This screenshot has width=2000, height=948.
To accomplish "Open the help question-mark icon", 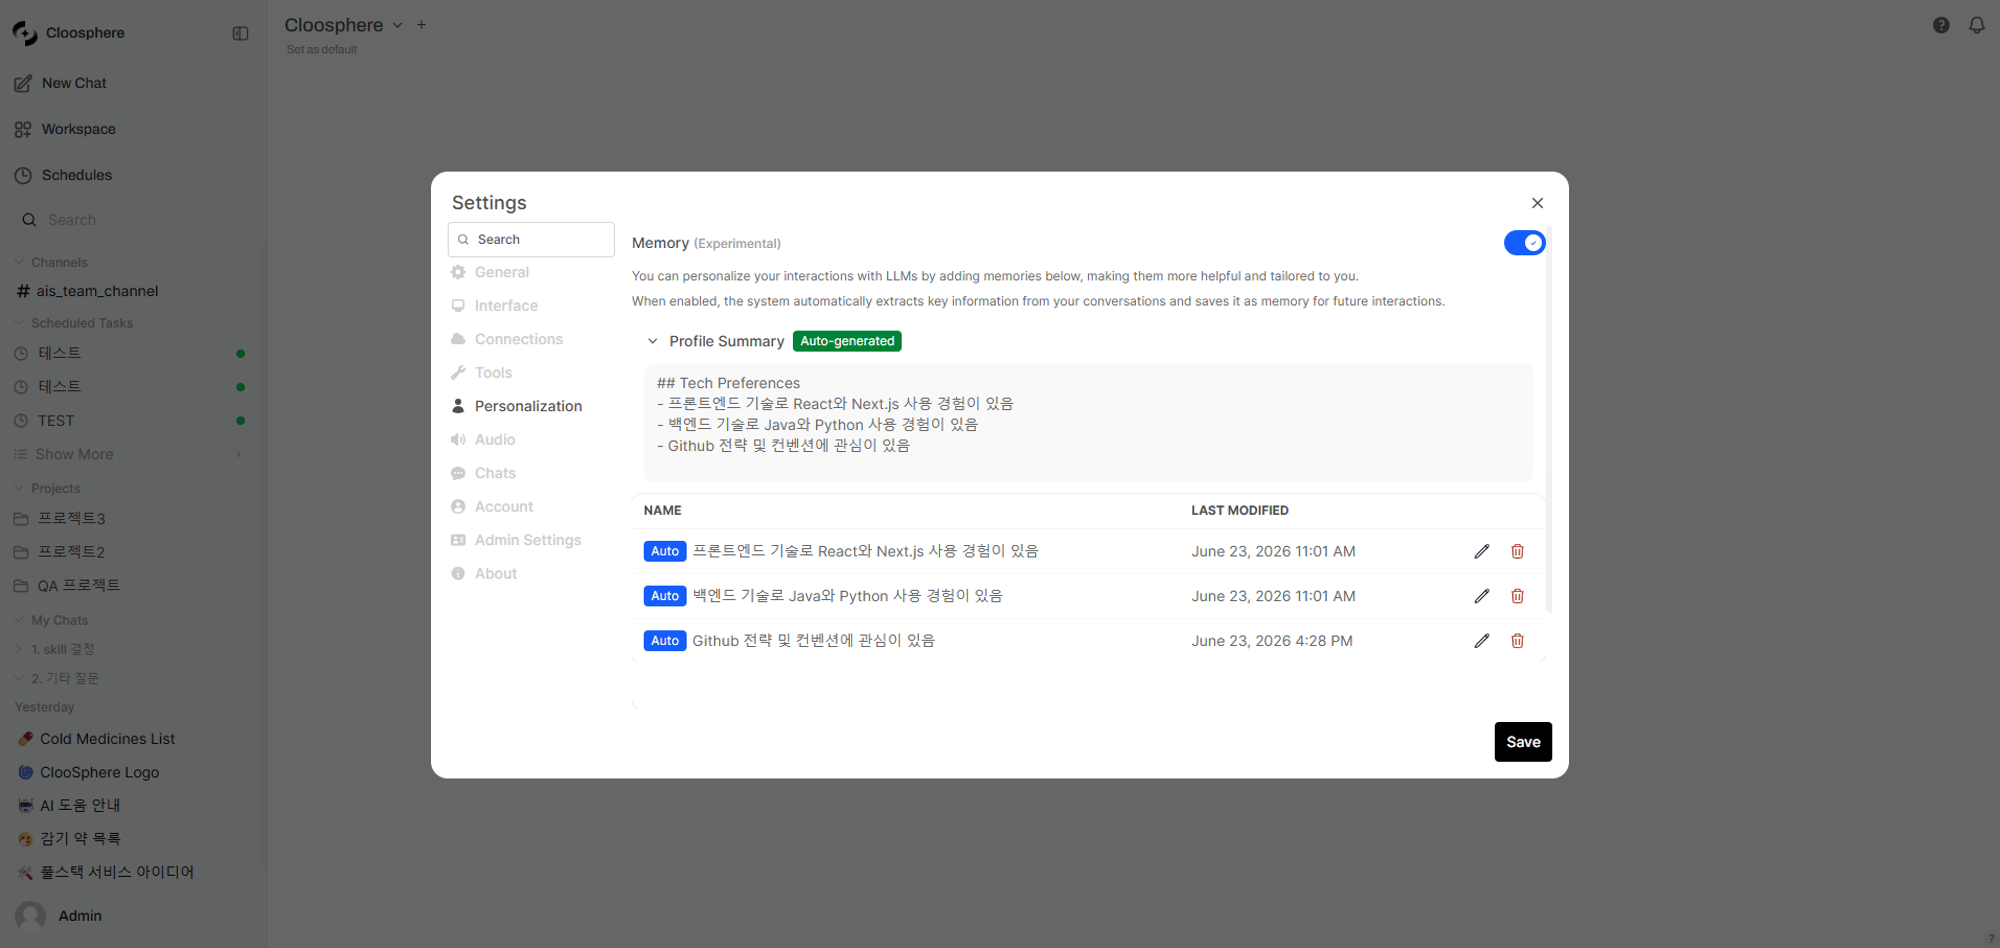I will click(x=1941, y=25).
